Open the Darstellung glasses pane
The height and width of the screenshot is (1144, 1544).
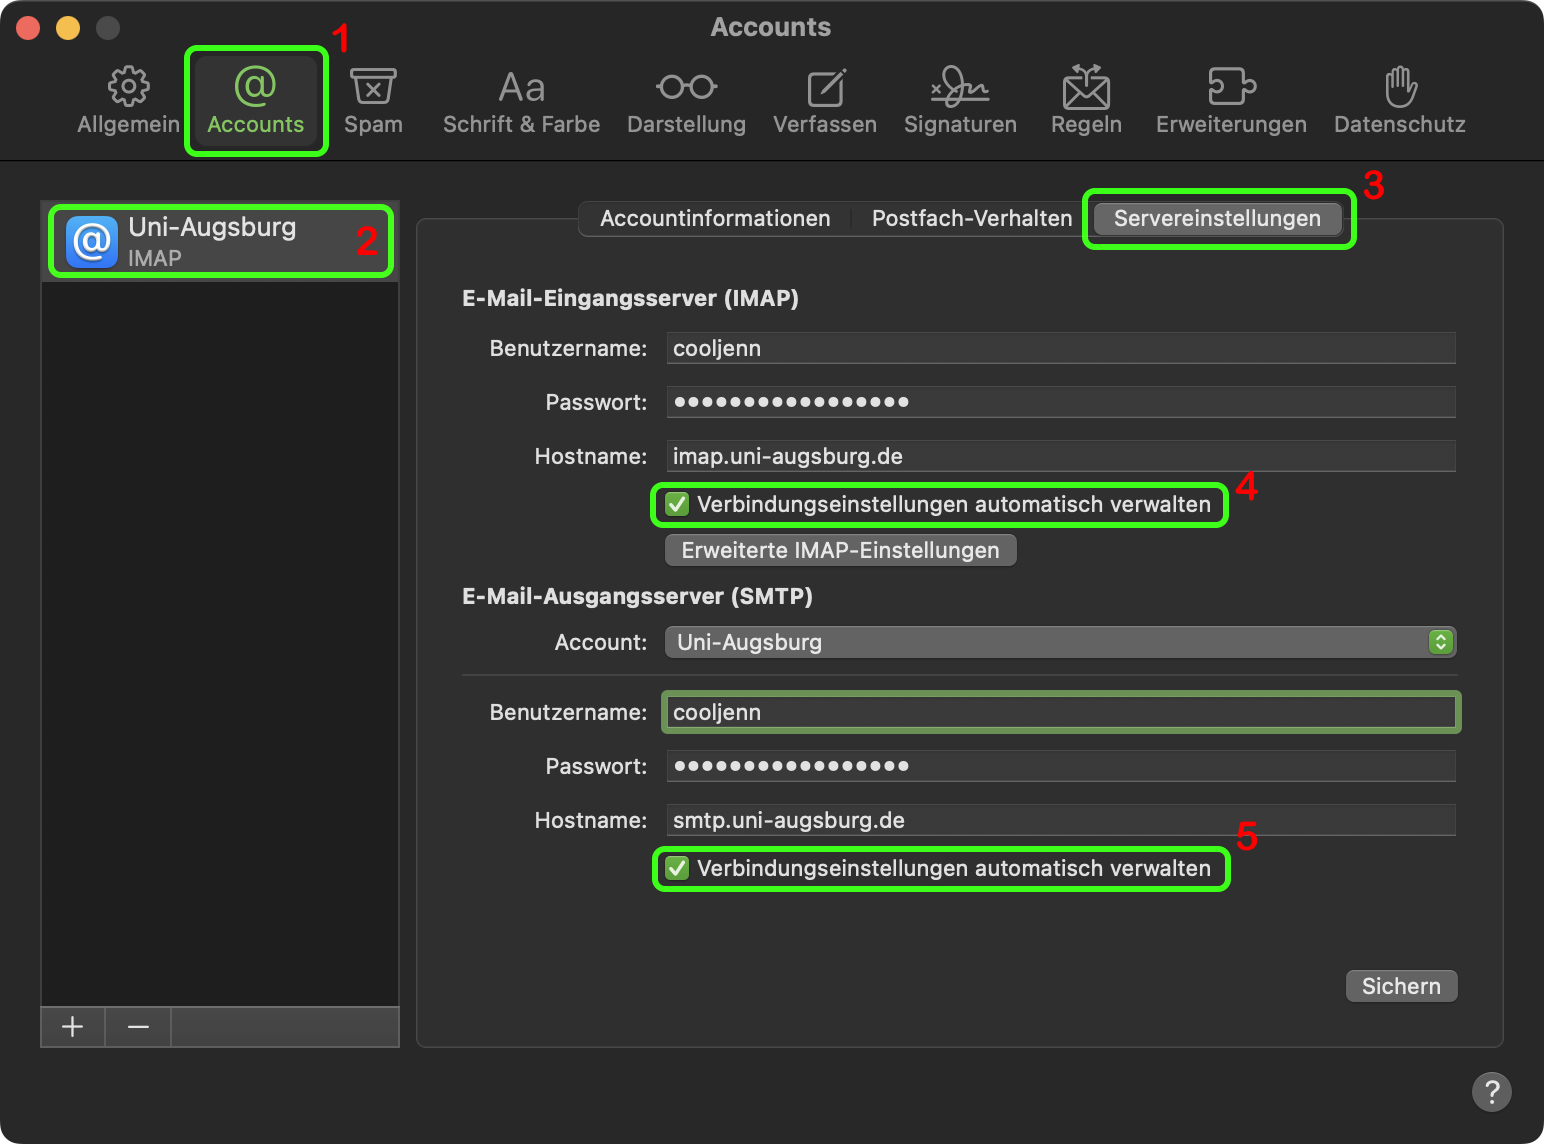[686, 101]
